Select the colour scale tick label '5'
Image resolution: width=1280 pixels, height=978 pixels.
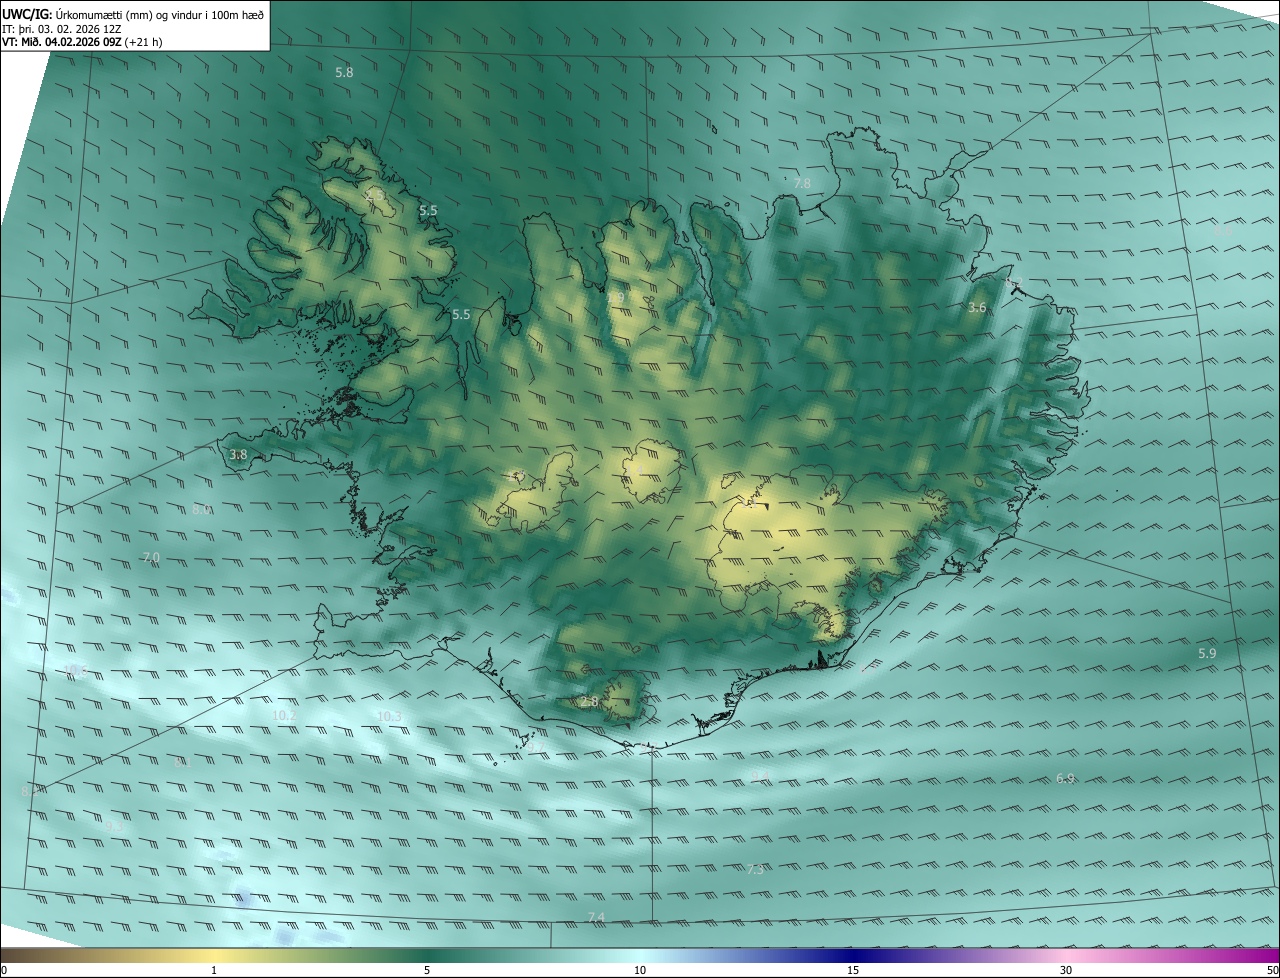coord(427,970)
